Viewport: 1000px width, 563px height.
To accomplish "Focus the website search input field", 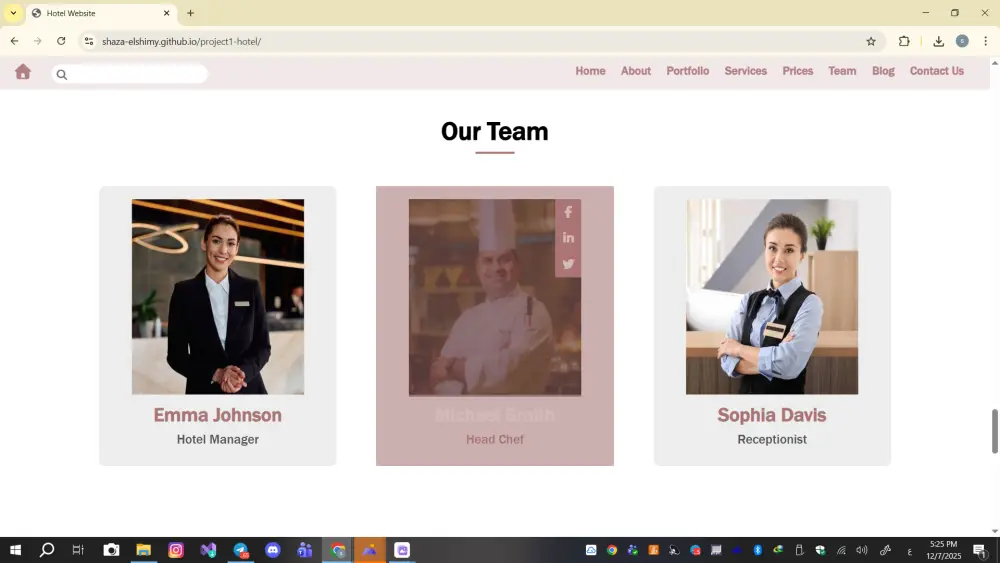I will tap(129, 74).
